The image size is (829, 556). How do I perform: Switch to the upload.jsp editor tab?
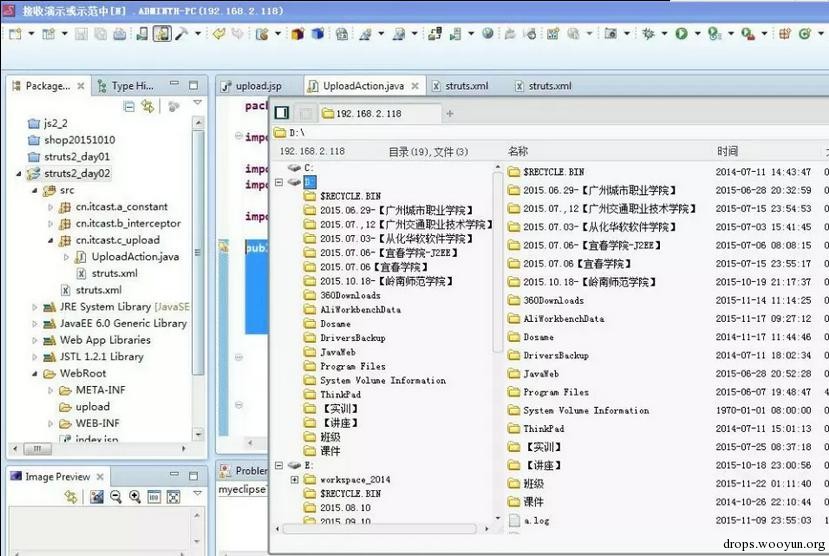(252, 86)
